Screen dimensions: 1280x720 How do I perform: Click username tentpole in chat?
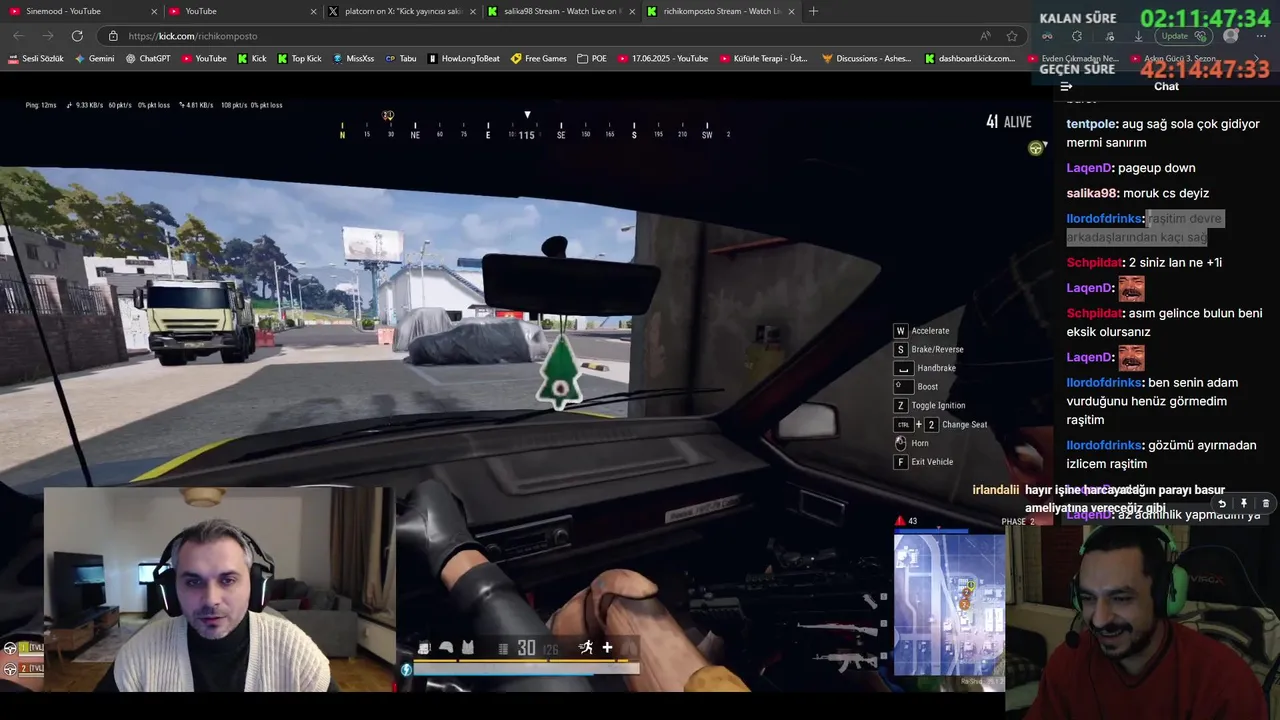click(1091, 124)
